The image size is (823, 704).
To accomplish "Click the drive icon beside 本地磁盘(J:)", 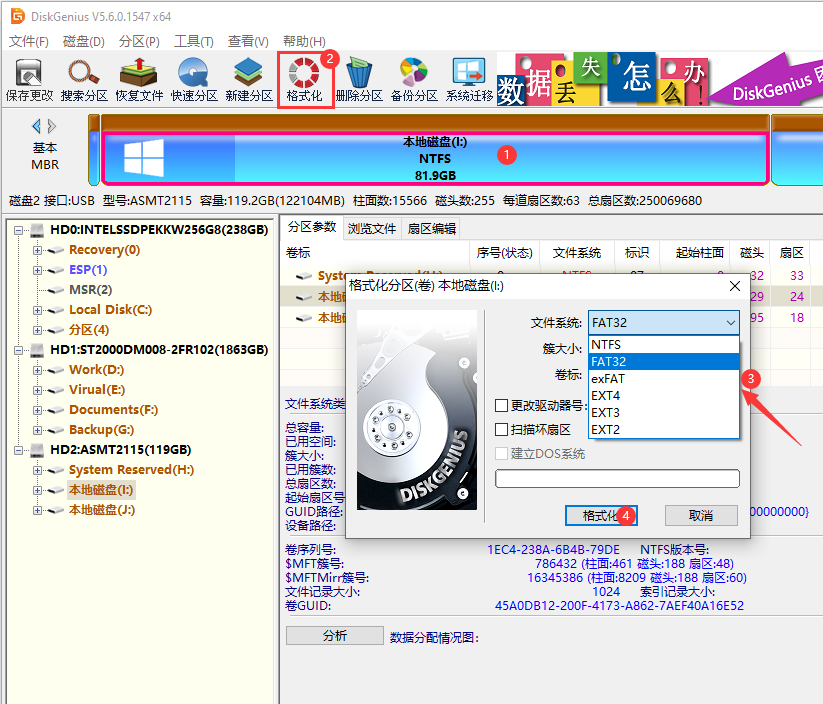I will tap(56, 510).
